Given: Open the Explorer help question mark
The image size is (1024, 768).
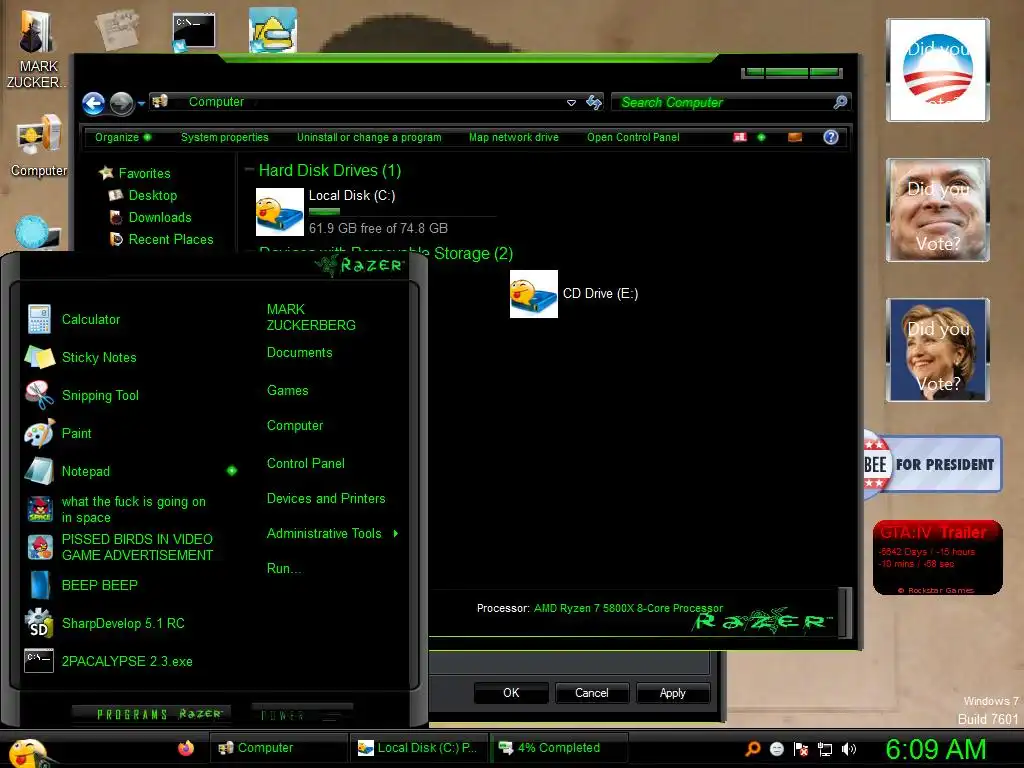Looking at the screenshot, I should tap(831, 137).
